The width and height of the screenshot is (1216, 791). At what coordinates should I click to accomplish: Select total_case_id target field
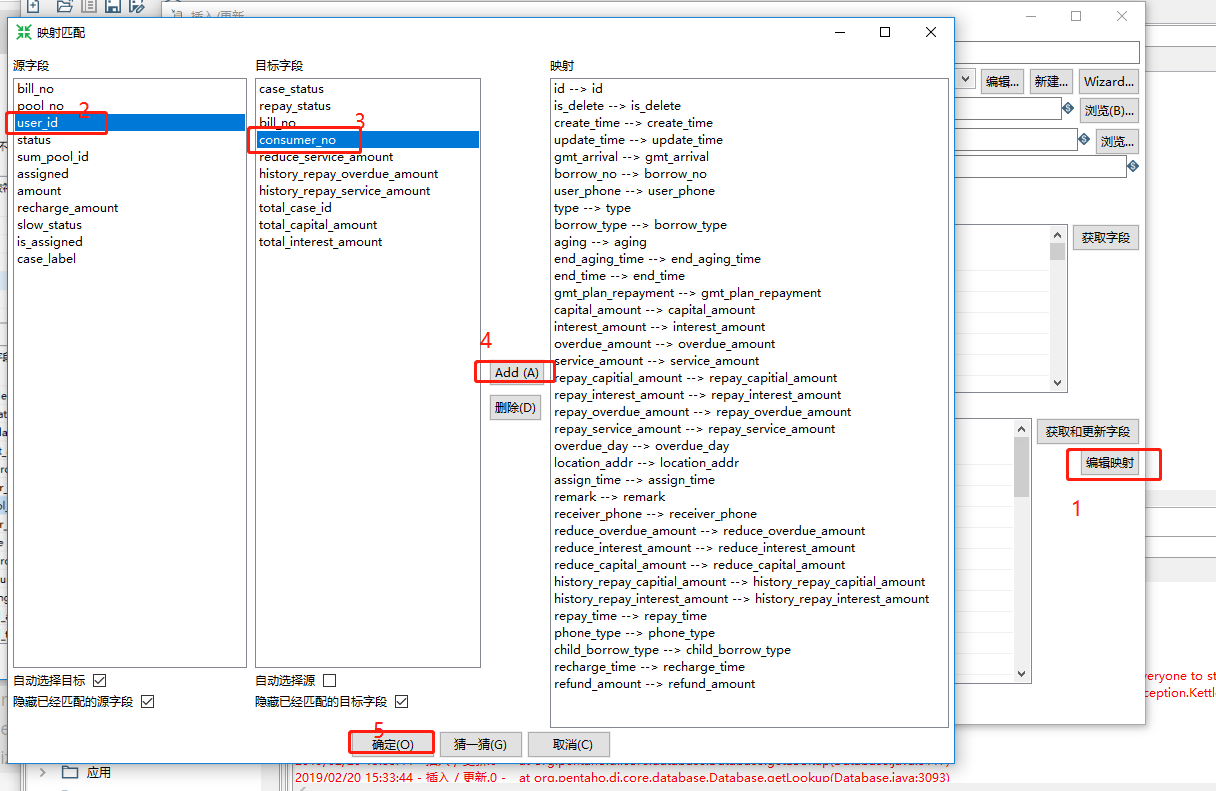pyautogui.click(x=368, y=208)
